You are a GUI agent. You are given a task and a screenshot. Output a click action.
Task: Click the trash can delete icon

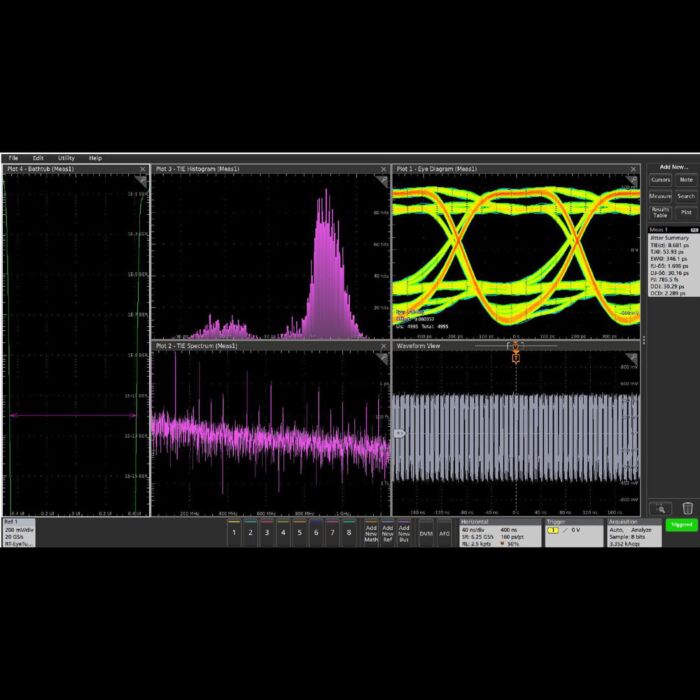(x=687, y=508)
